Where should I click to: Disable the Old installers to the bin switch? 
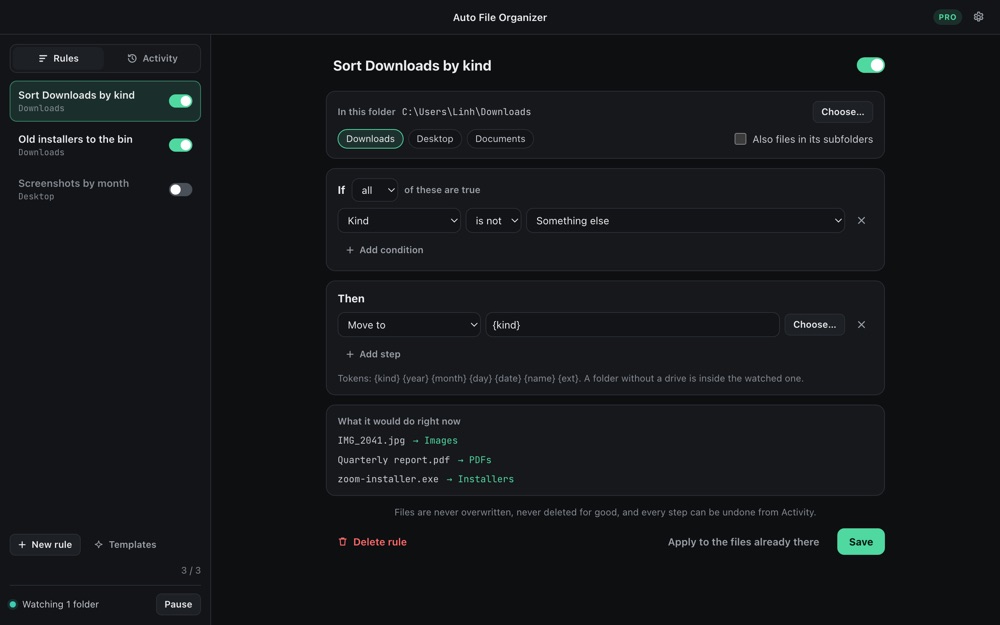180,145
